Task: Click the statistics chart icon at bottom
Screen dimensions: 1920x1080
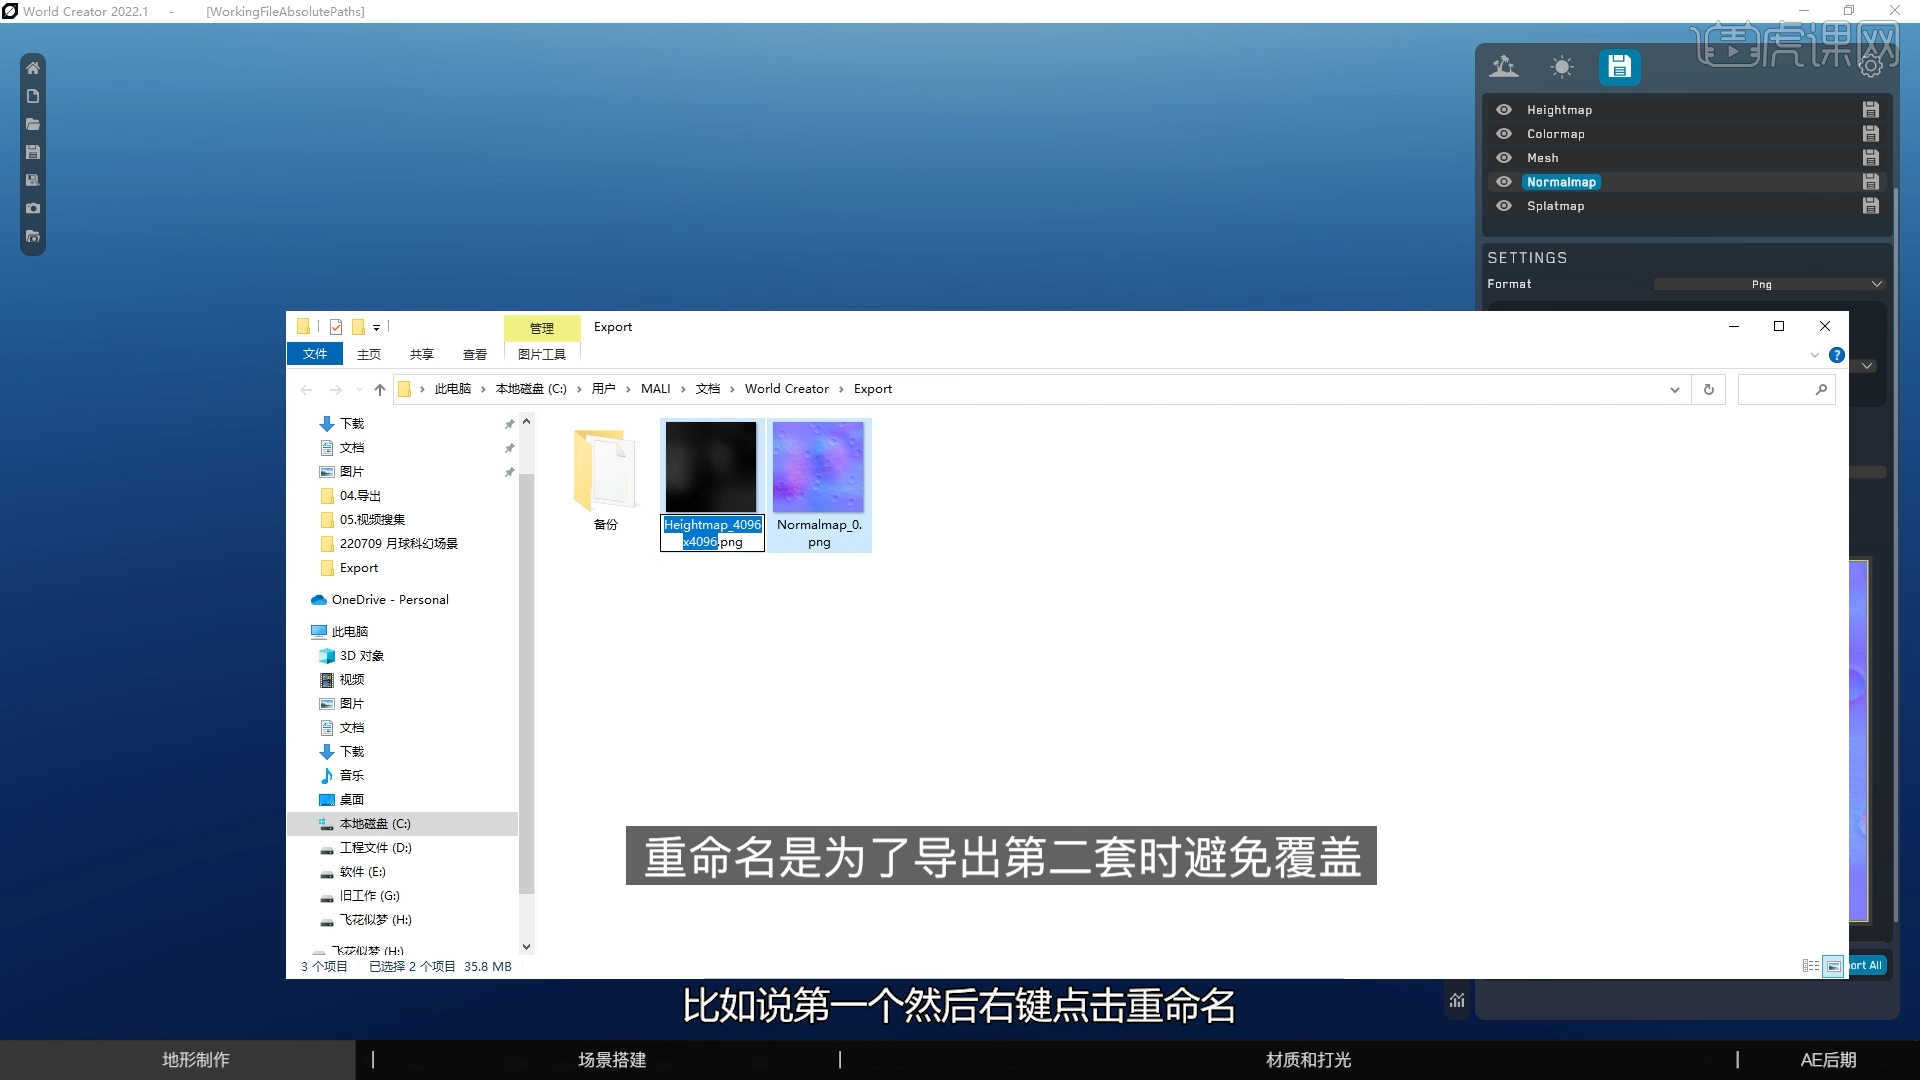Action: click(1457, 1000)
